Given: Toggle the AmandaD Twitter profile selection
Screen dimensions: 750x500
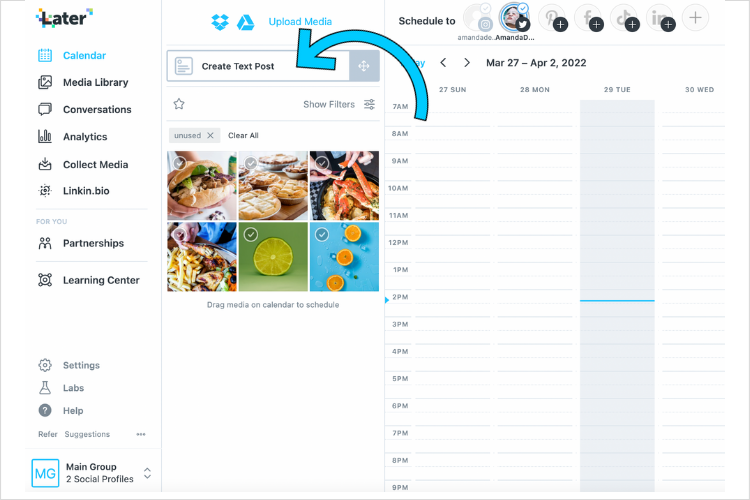Looking at the screenshot, I should pos(514,18).
